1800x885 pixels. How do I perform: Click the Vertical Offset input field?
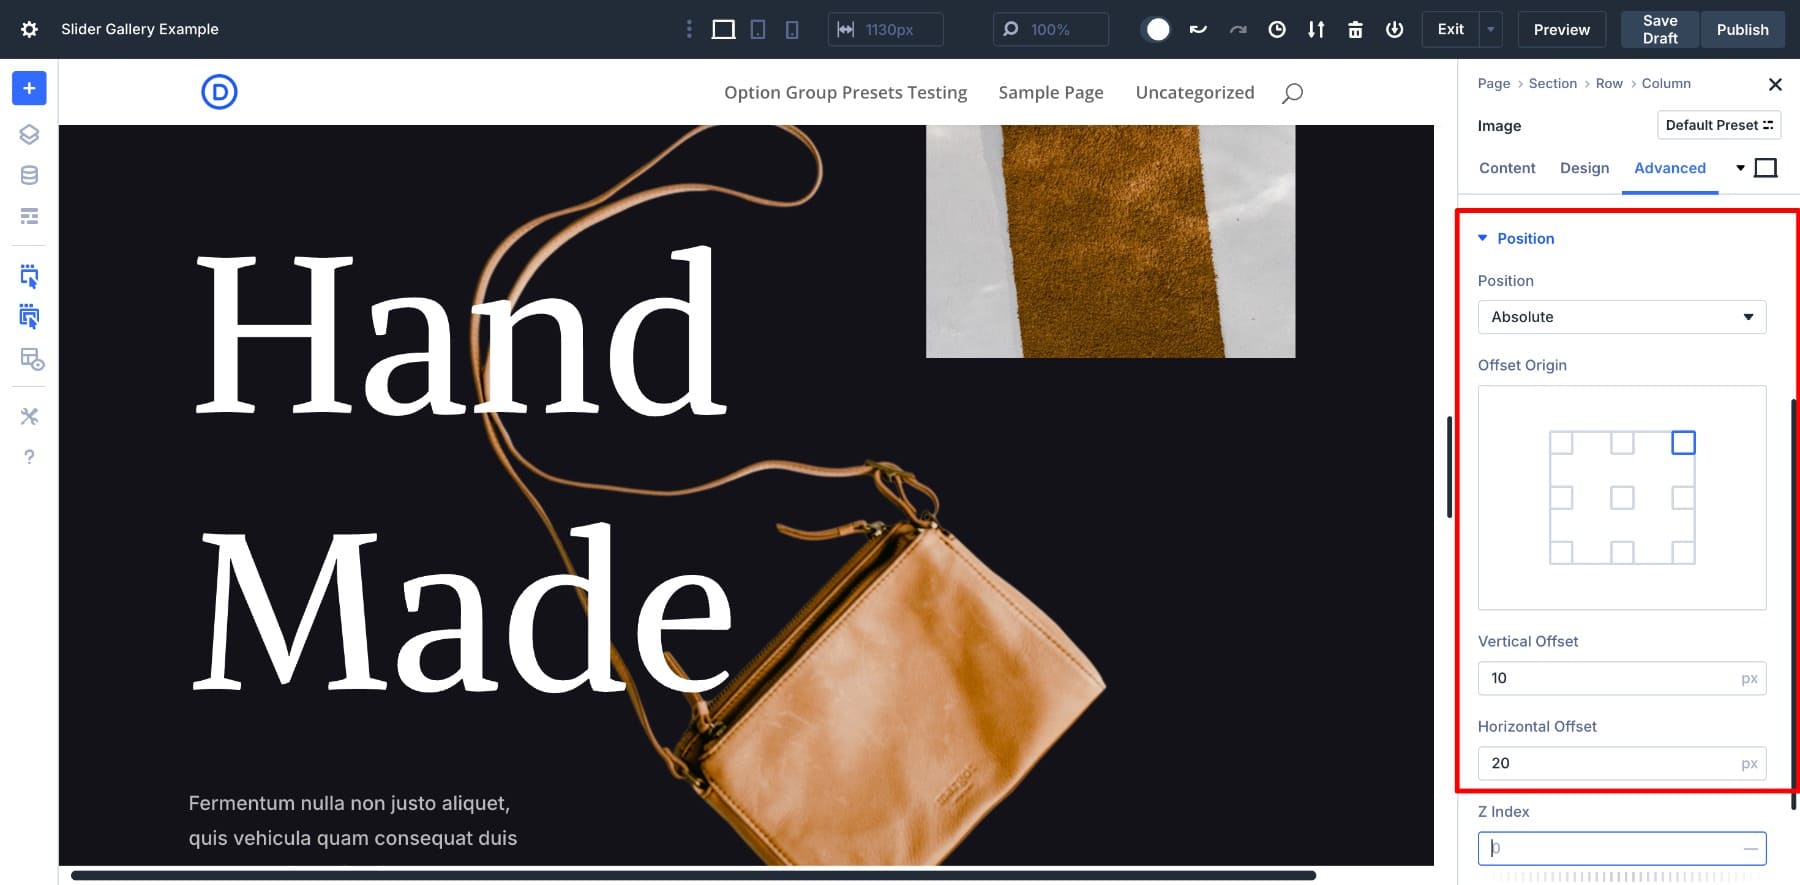pyautogui.click(x=1622, y=678)
